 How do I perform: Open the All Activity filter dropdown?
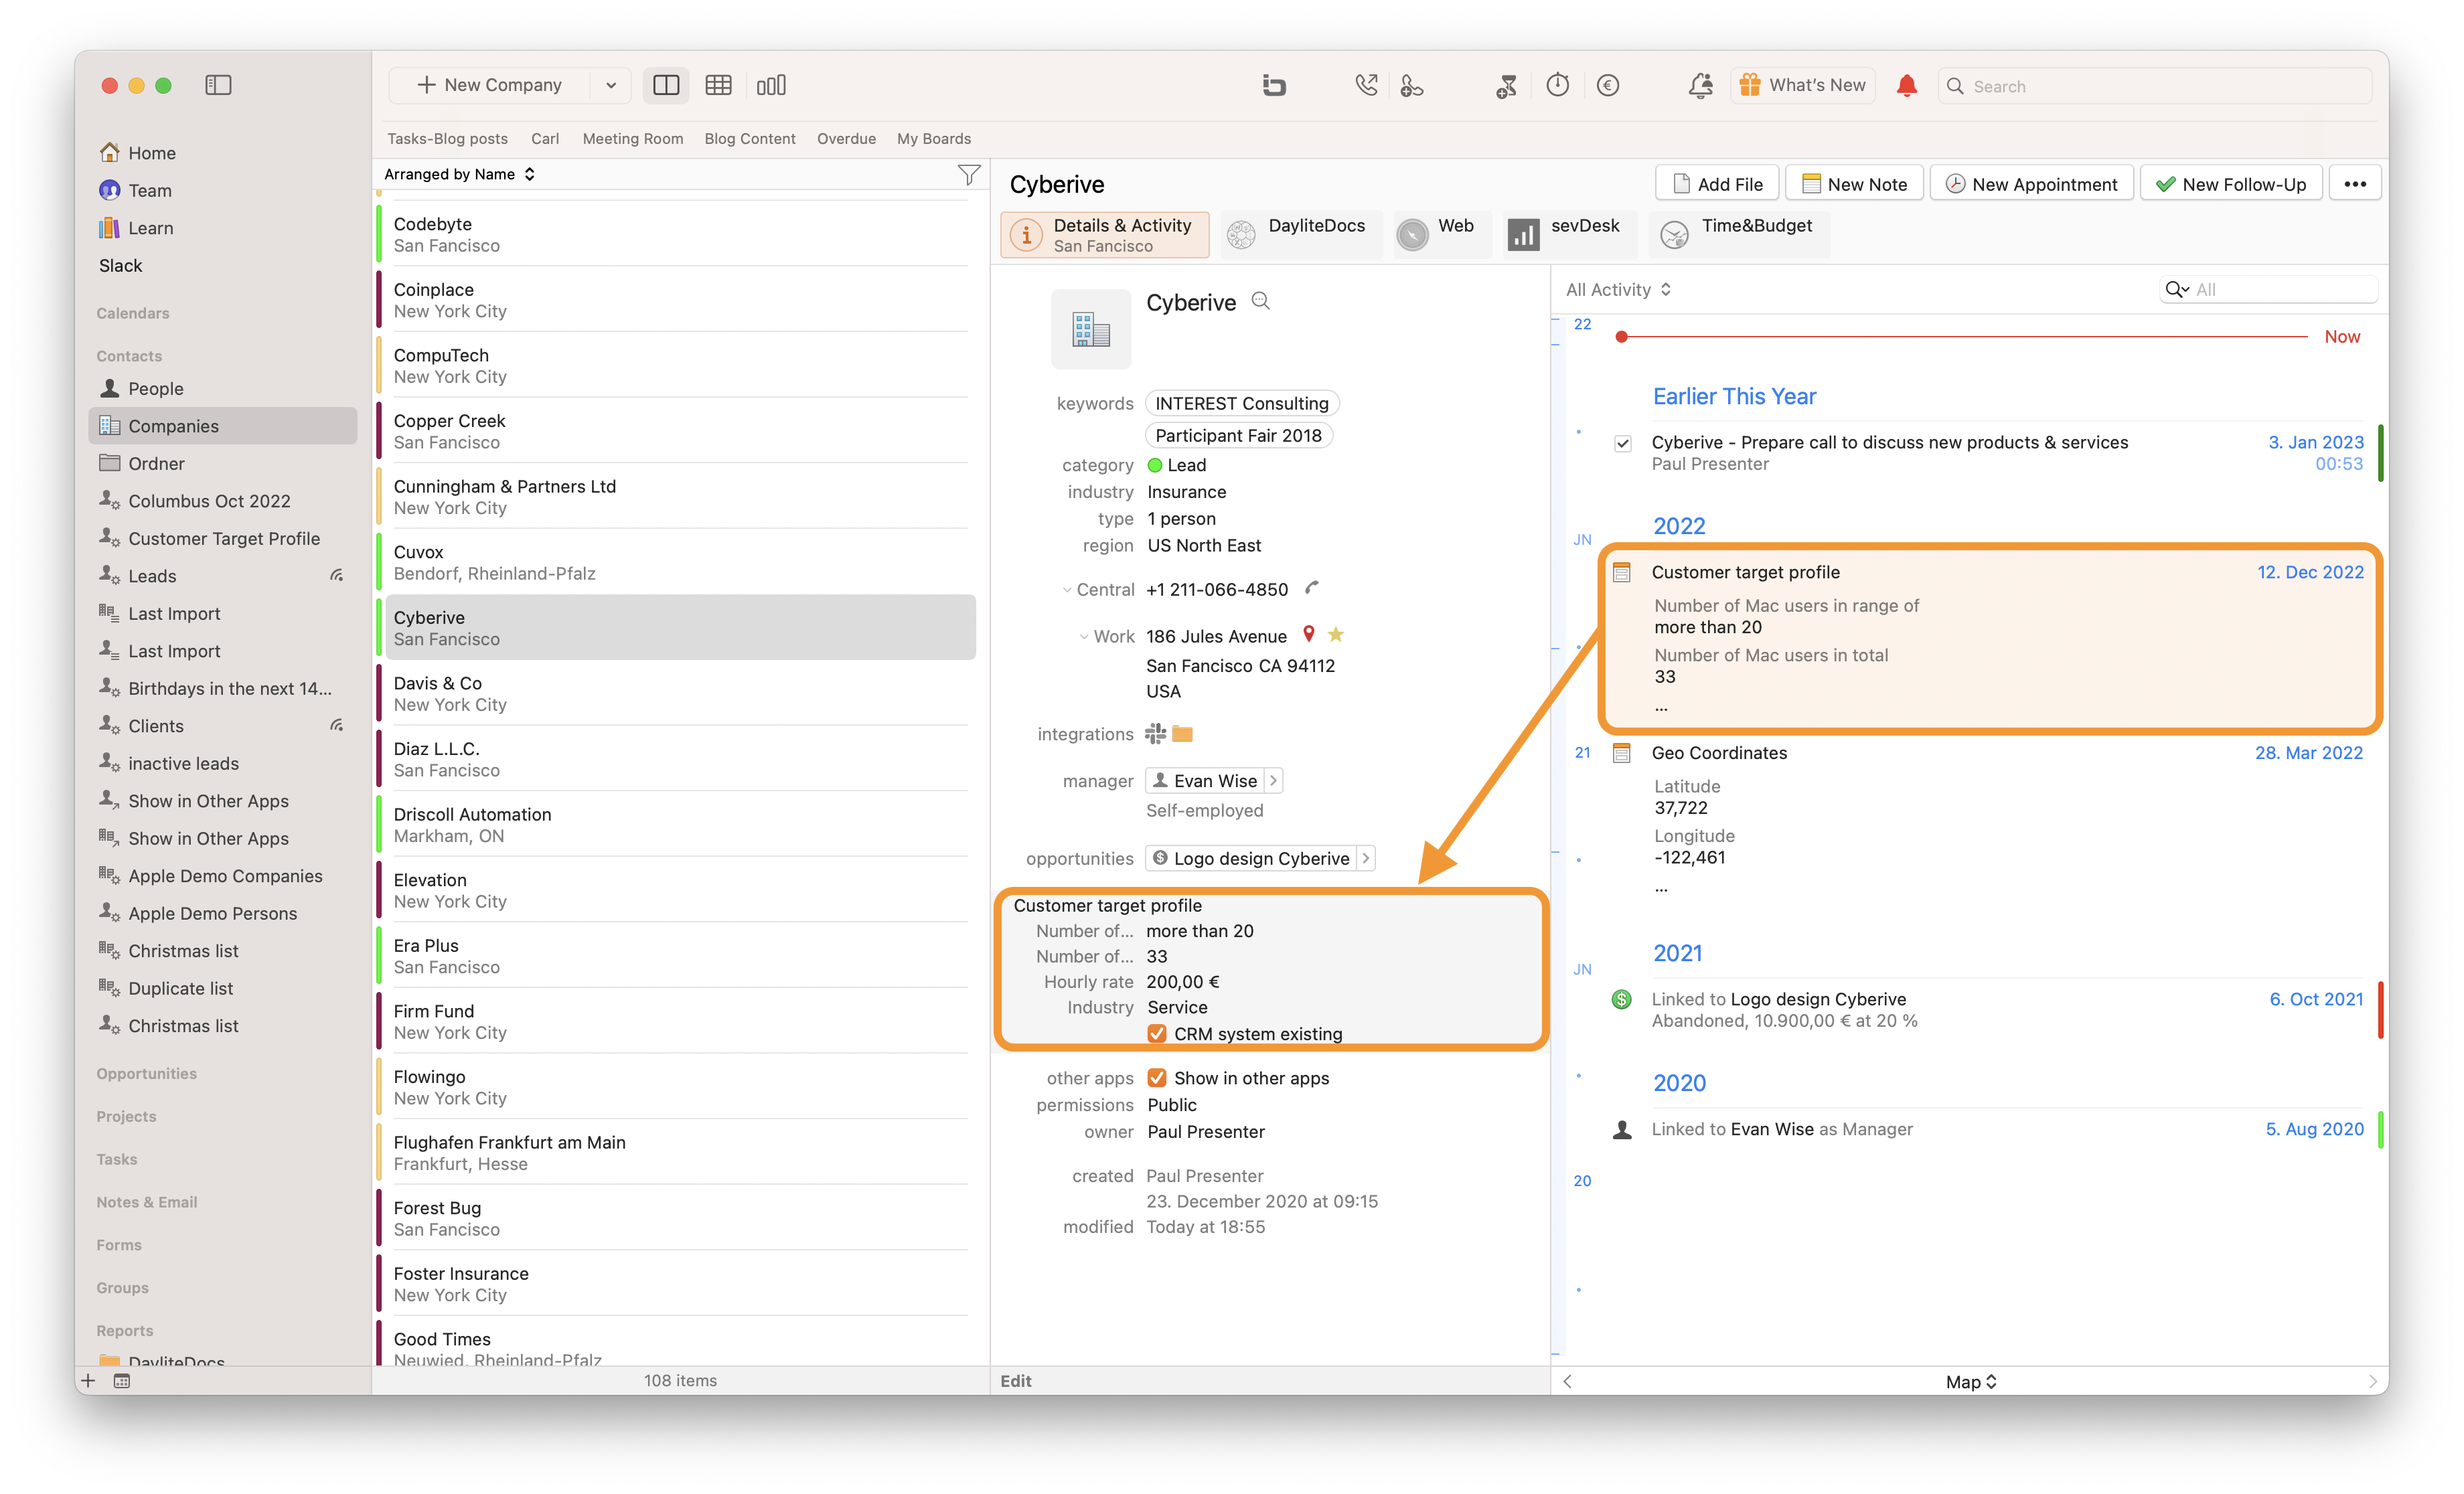[1619, 290]
